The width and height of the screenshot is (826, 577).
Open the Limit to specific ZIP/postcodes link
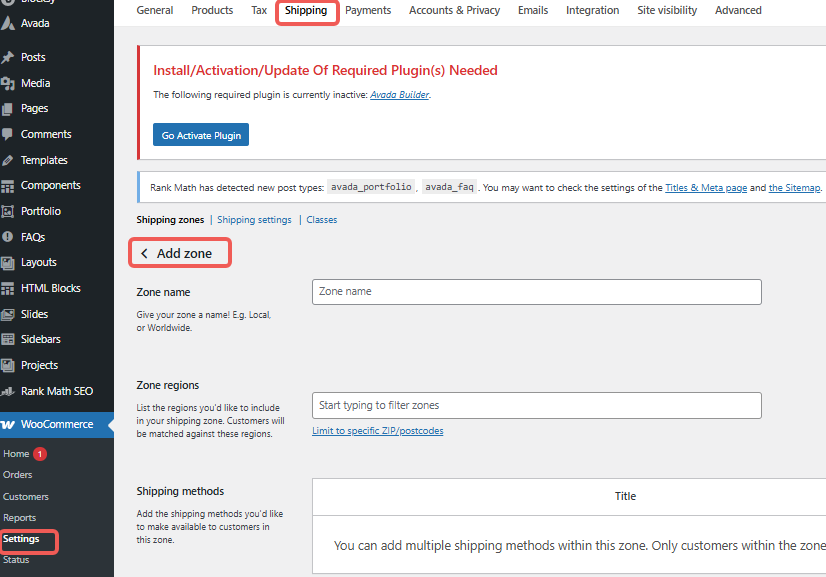[377, 430]
